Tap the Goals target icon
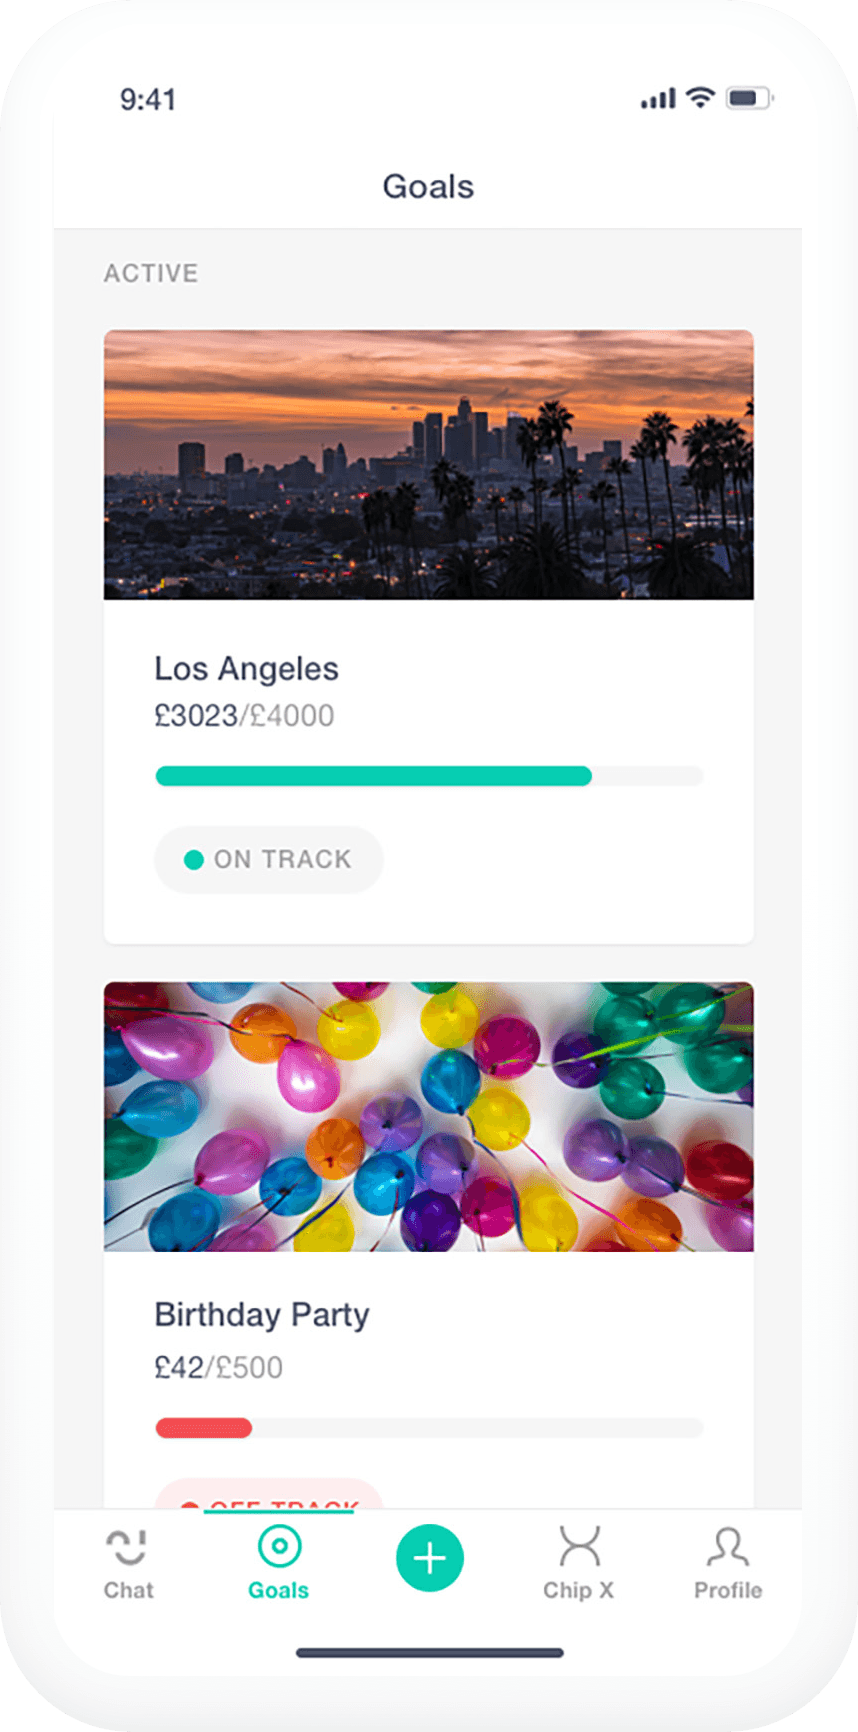 279,1546
